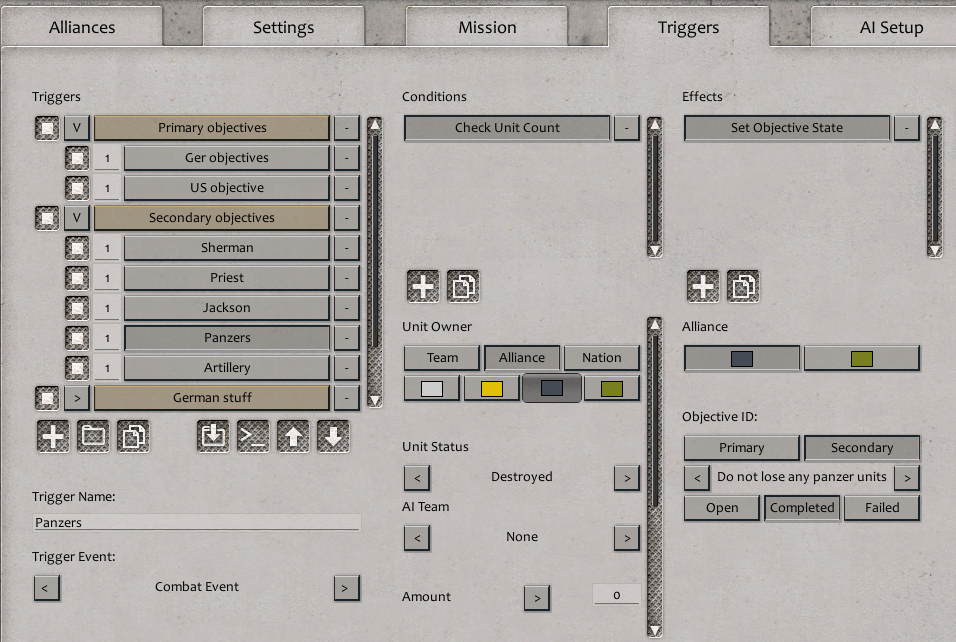Pick the yellow swatch under Unit Owner
Screen dimensions: 956x642
pyautogui.click(x=492, y=389)
